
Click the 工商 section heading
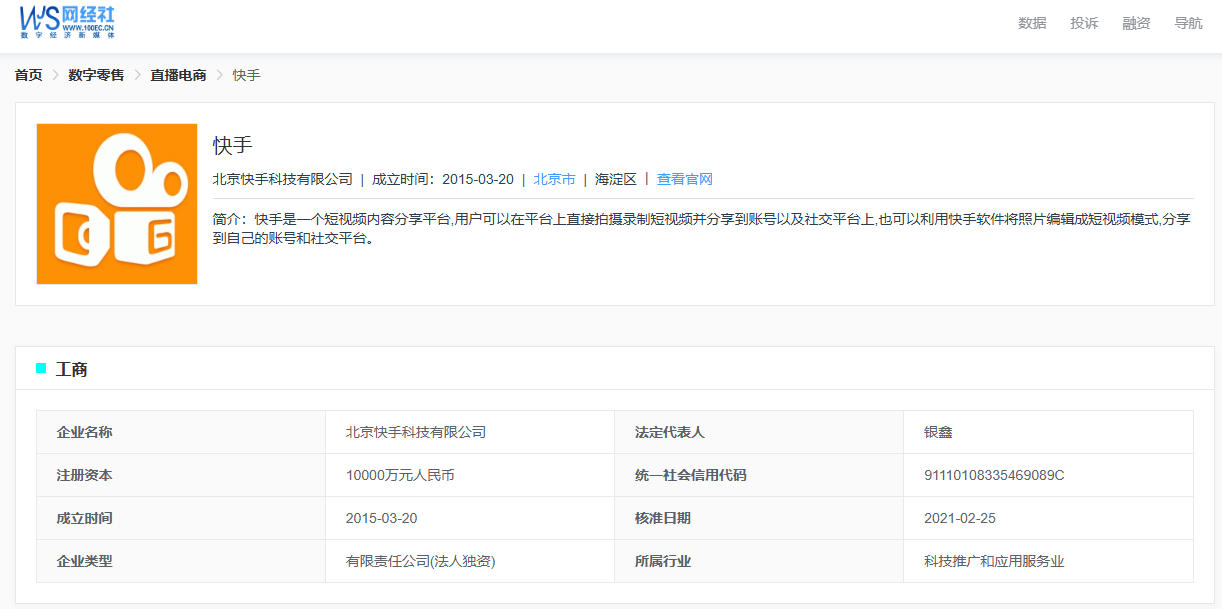72,369
